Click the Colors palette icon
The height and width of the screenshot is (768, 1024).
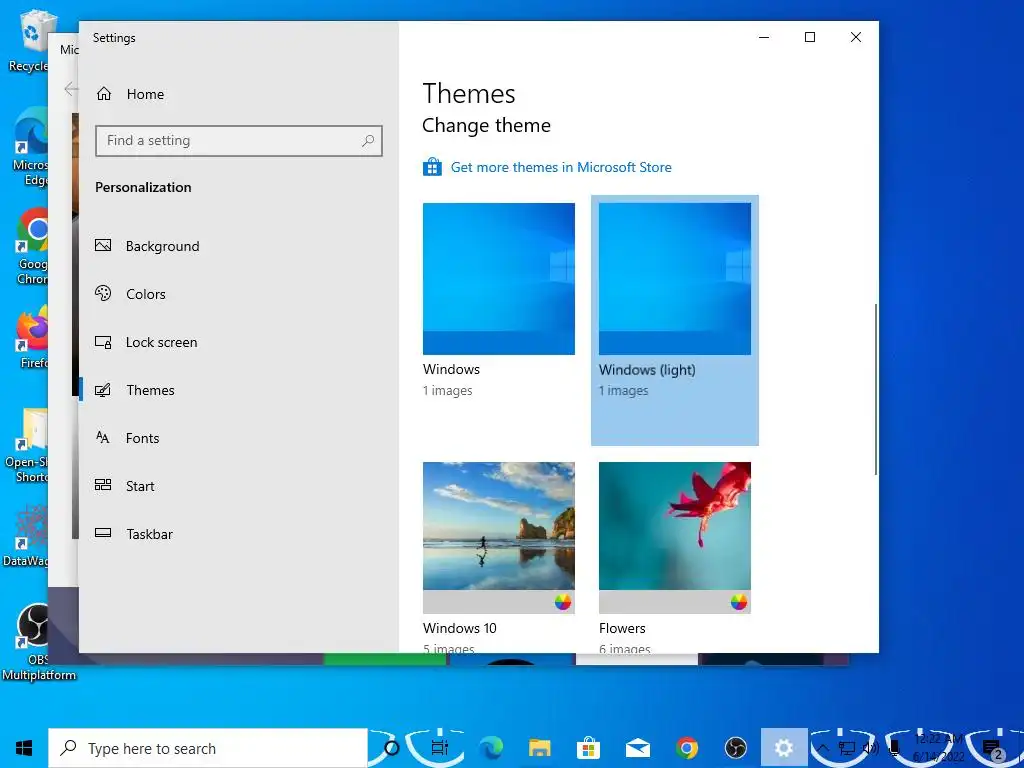(x=103, y=293)
